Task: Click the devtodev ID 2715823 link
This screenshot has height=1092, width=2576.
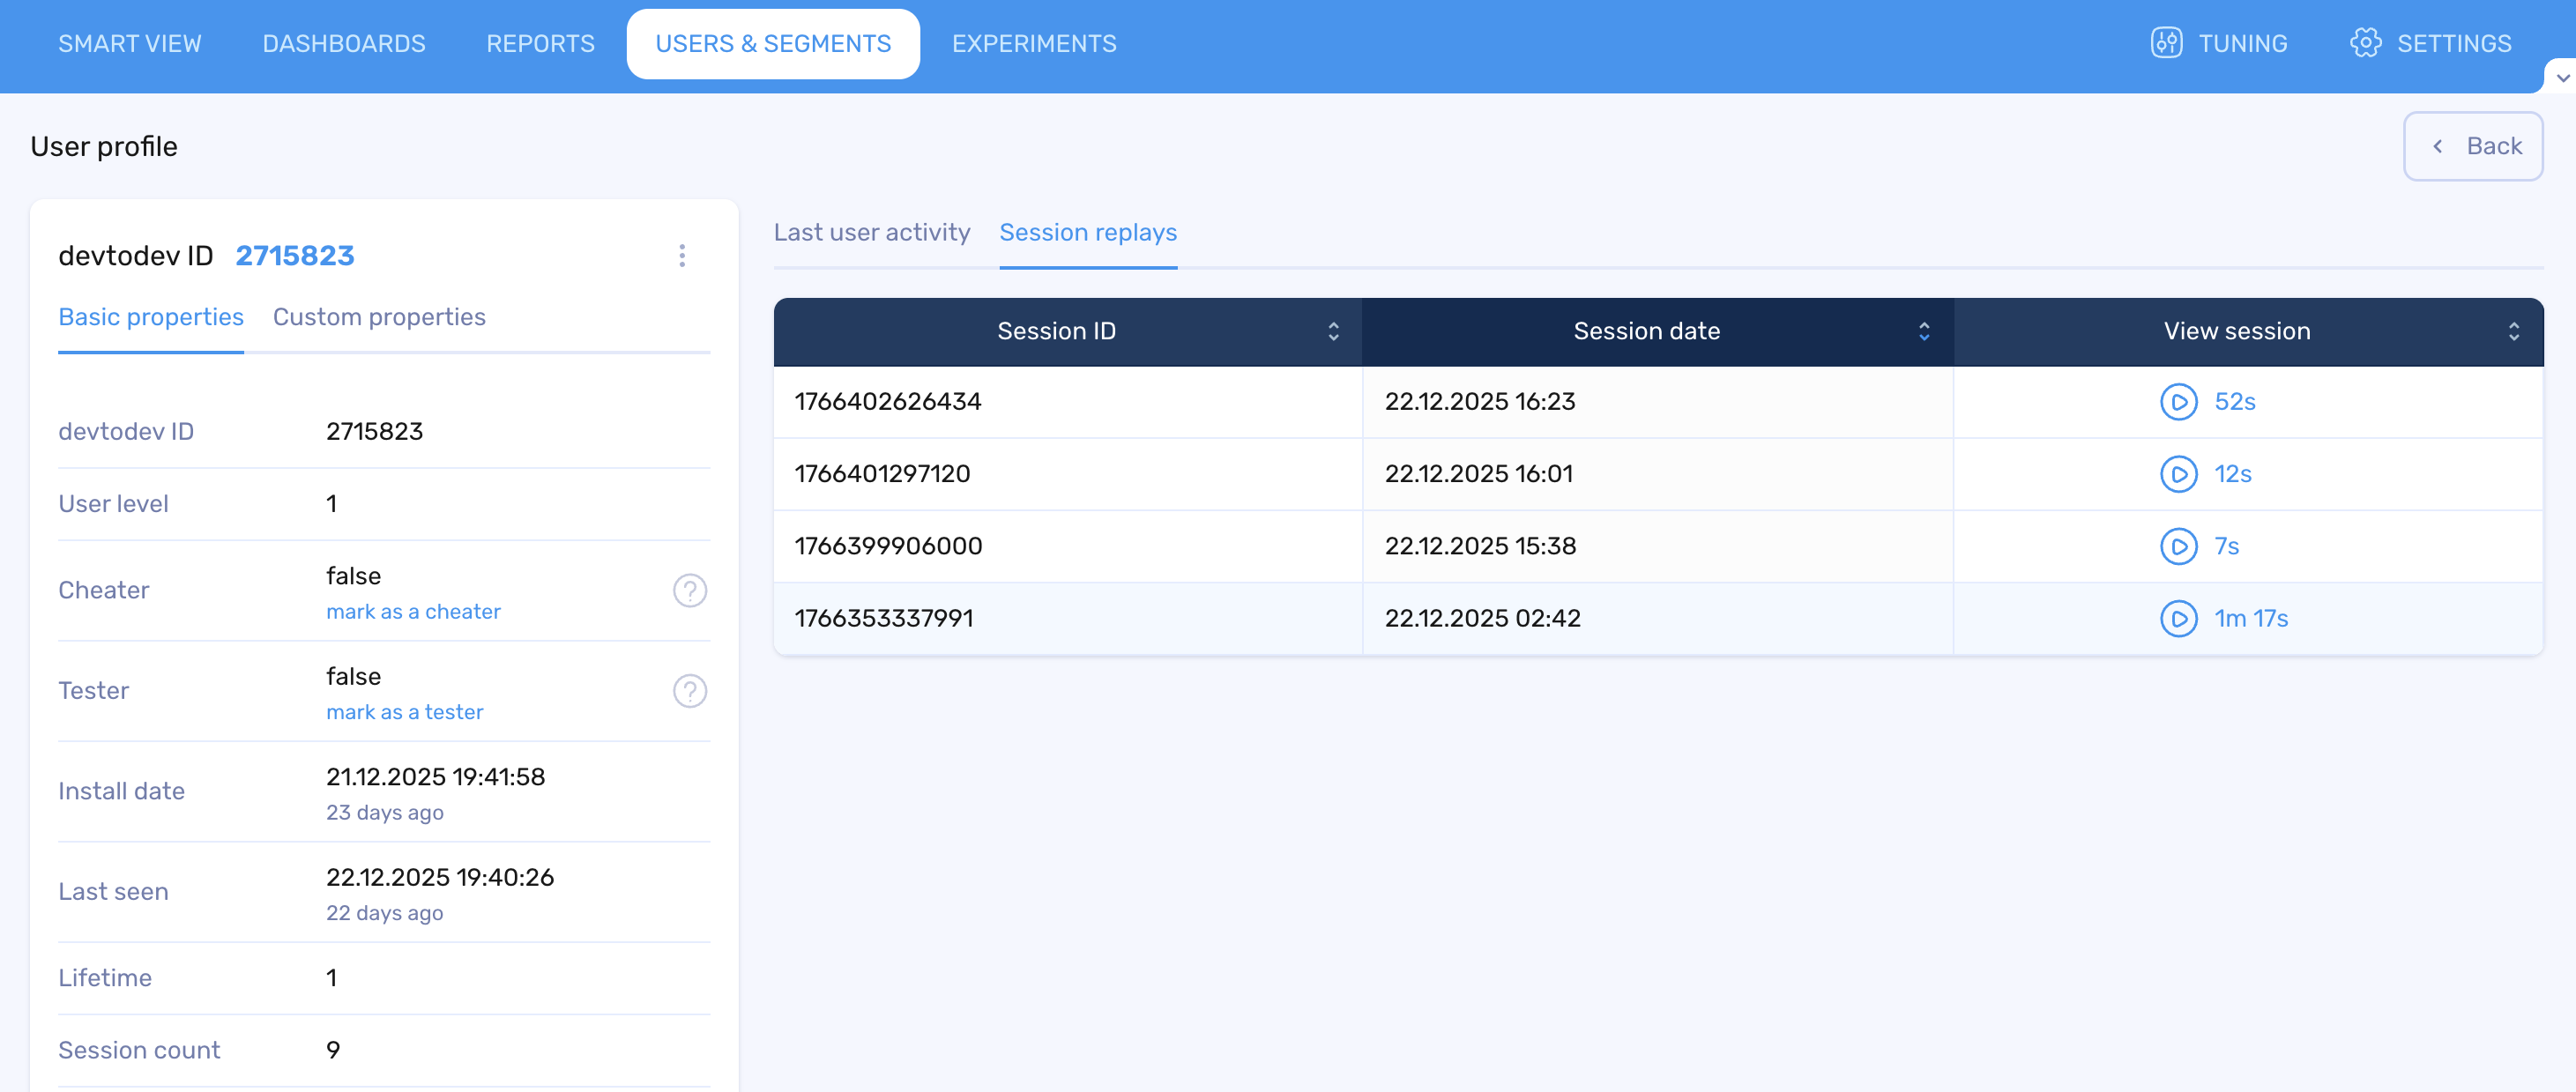Action: [294, 256]
